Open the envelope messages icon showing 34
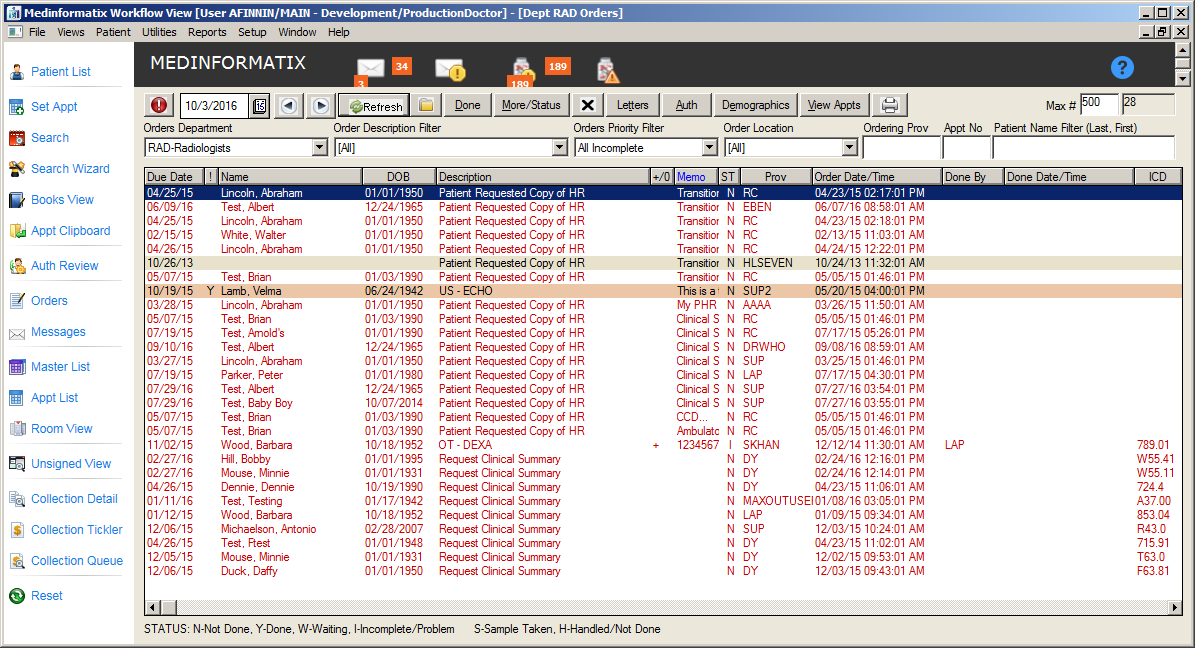 (x=371, y=68)
